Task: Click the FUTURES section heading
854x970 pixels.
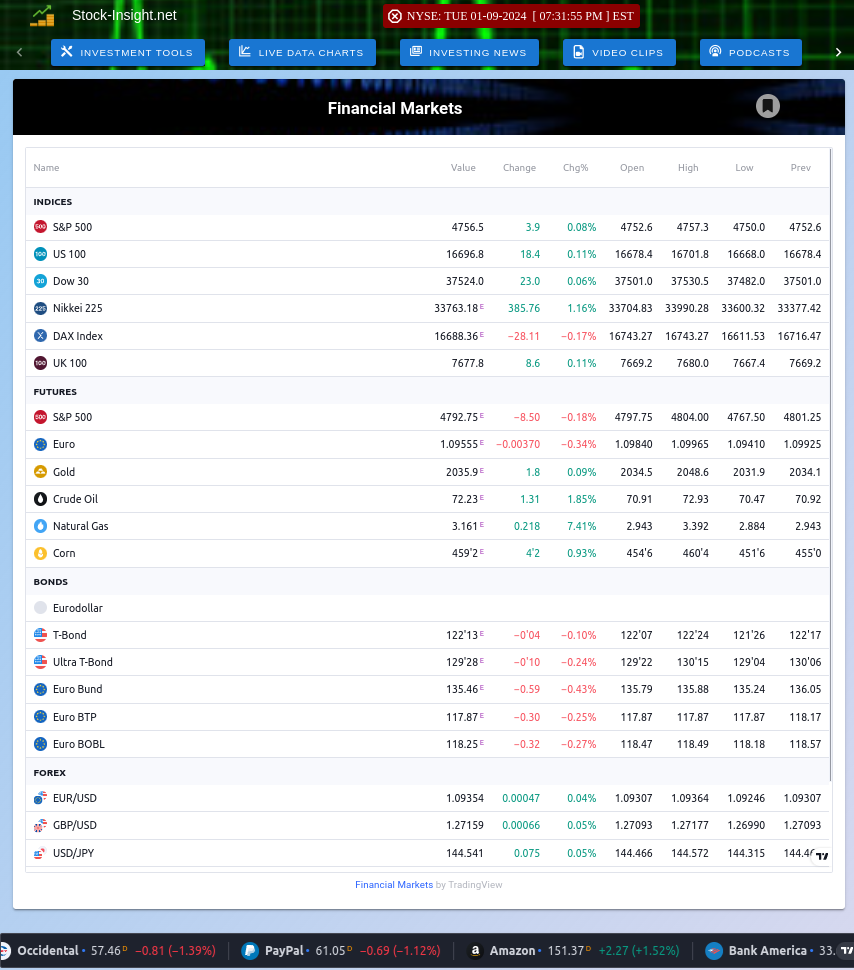Action: click(55, 392)
